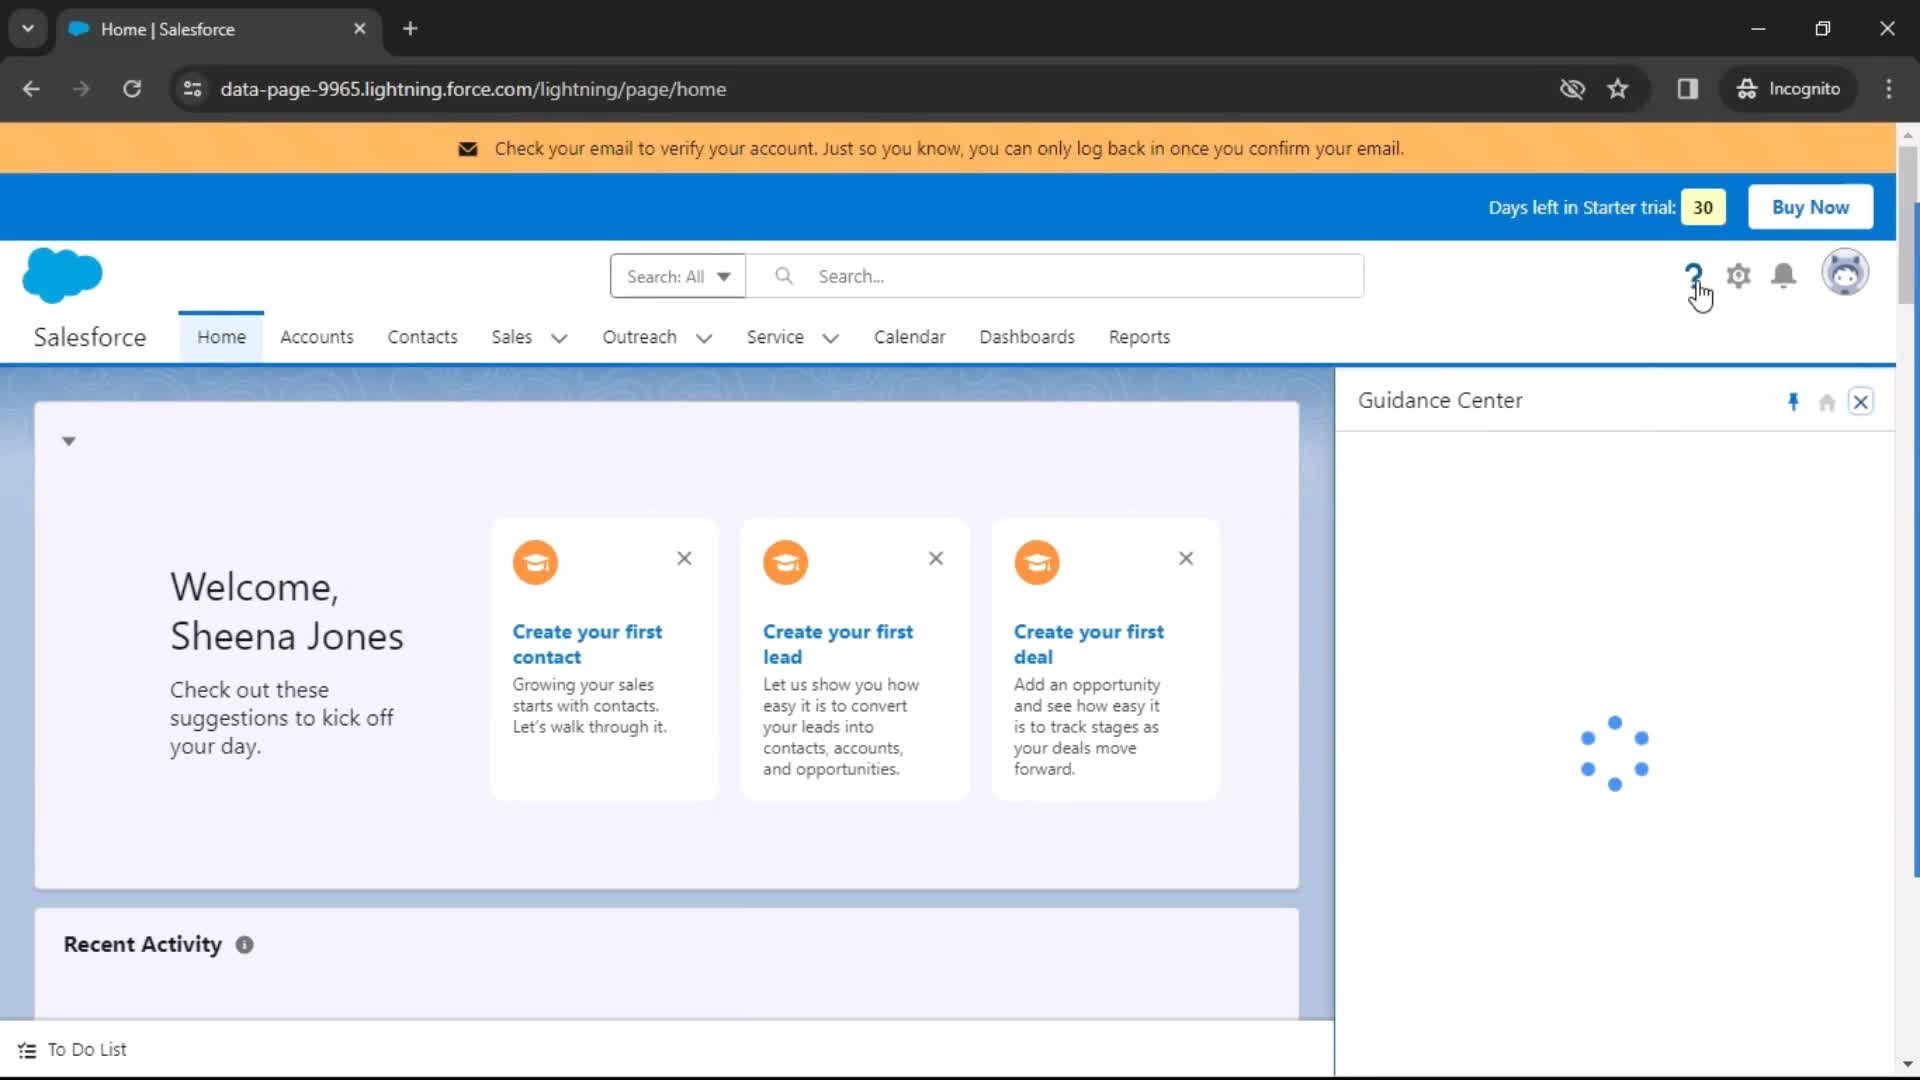Open Chrome three-dot menu
This screenshot has height=1080, width=1920.
pos(1889,89)
